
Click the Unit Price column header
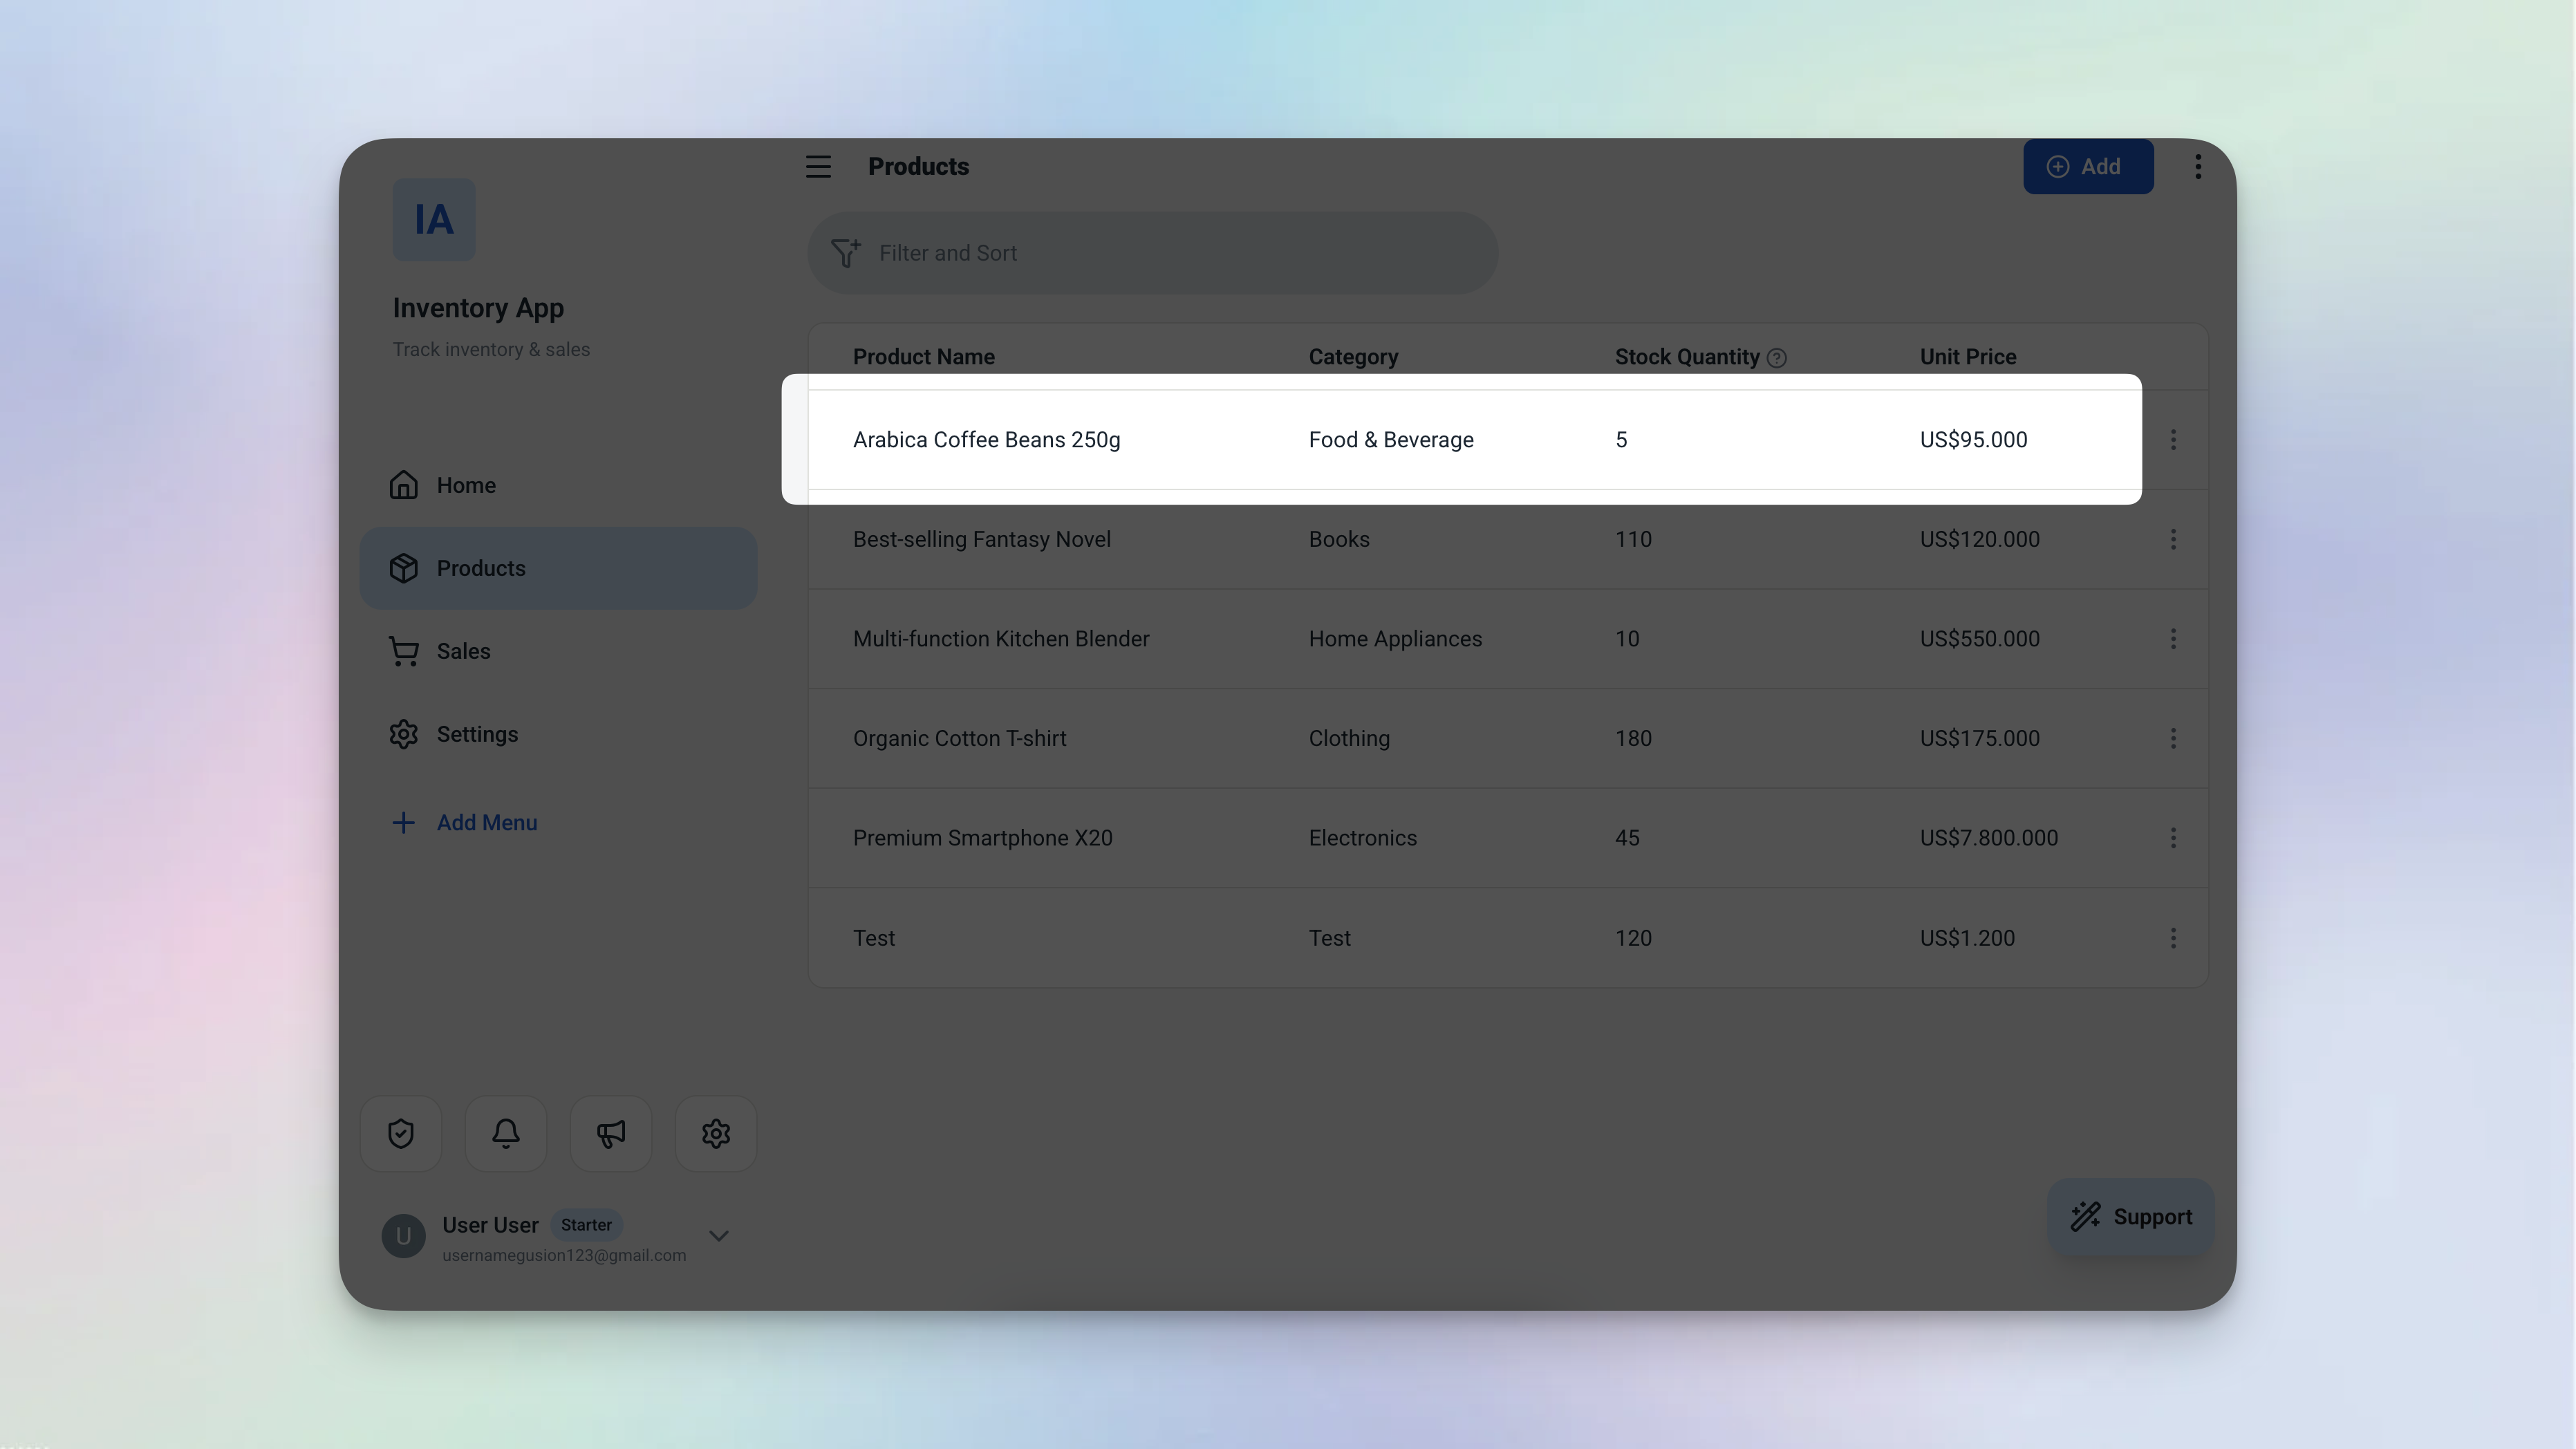[1967, 357]
